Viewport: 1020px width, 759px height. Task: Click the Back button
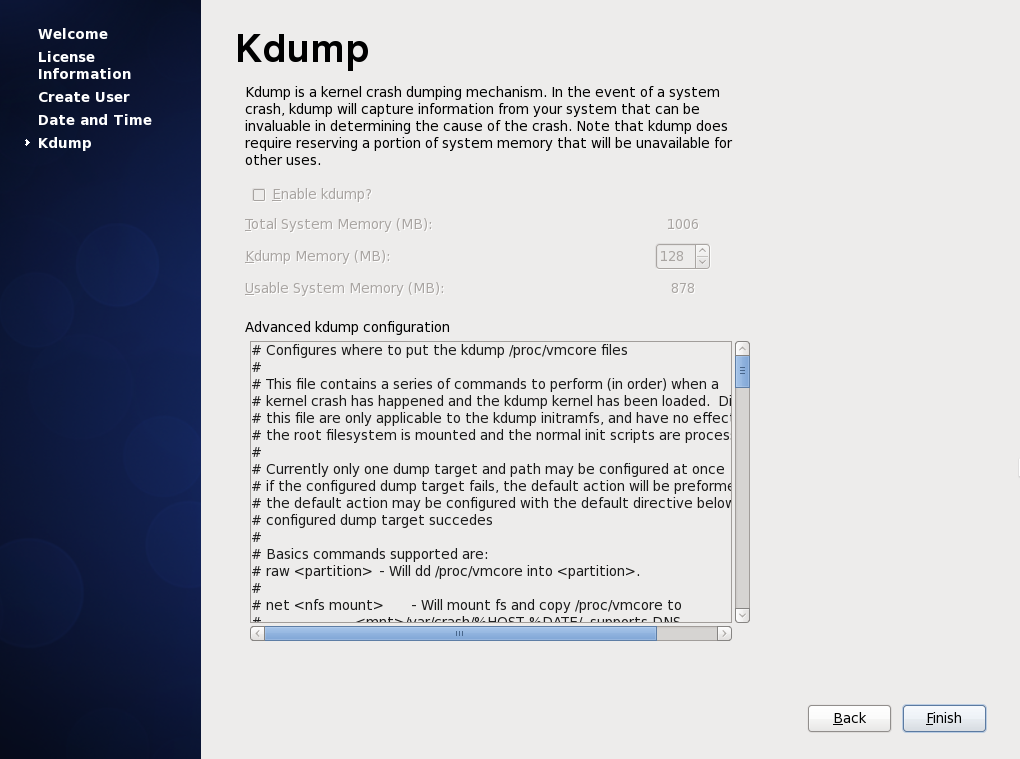pos(848,718)
